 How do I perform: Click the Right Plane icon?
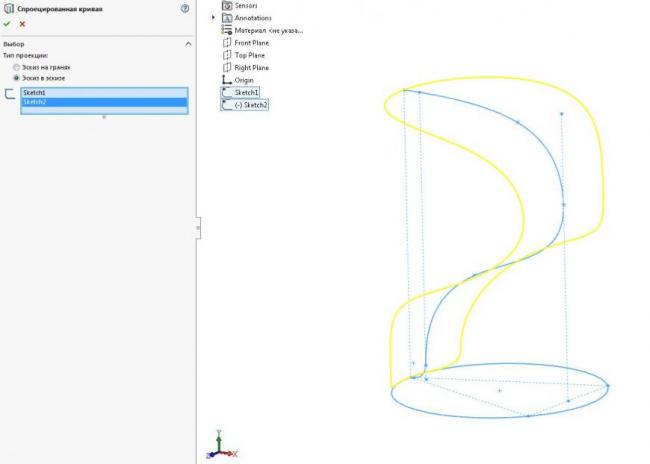[227, 68]
